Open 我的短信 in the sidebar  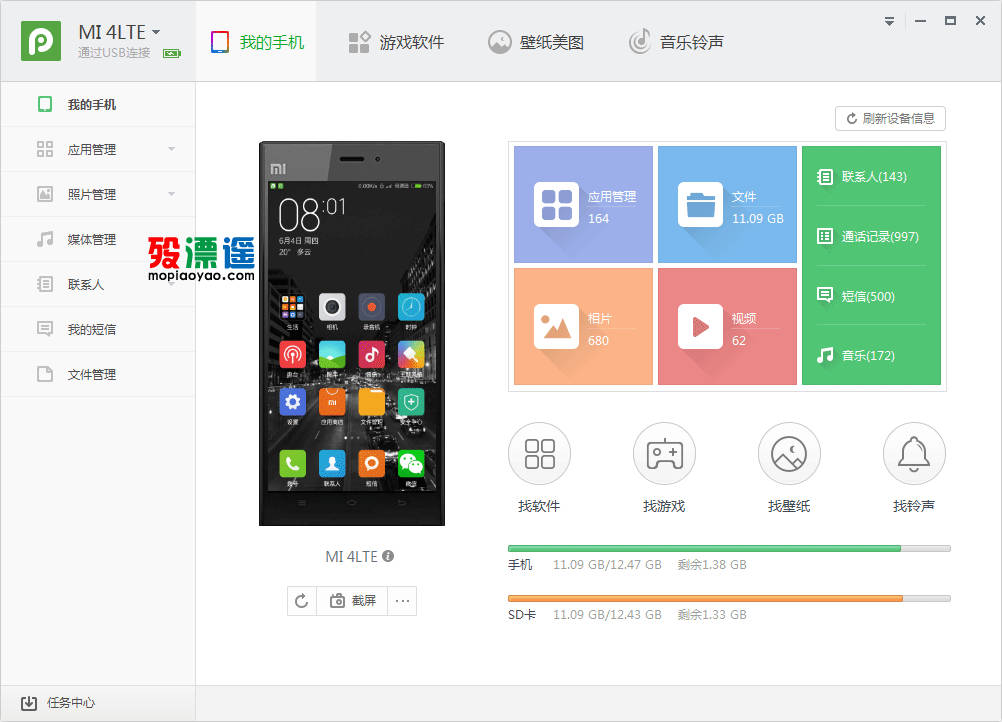(x=98, y=329)
